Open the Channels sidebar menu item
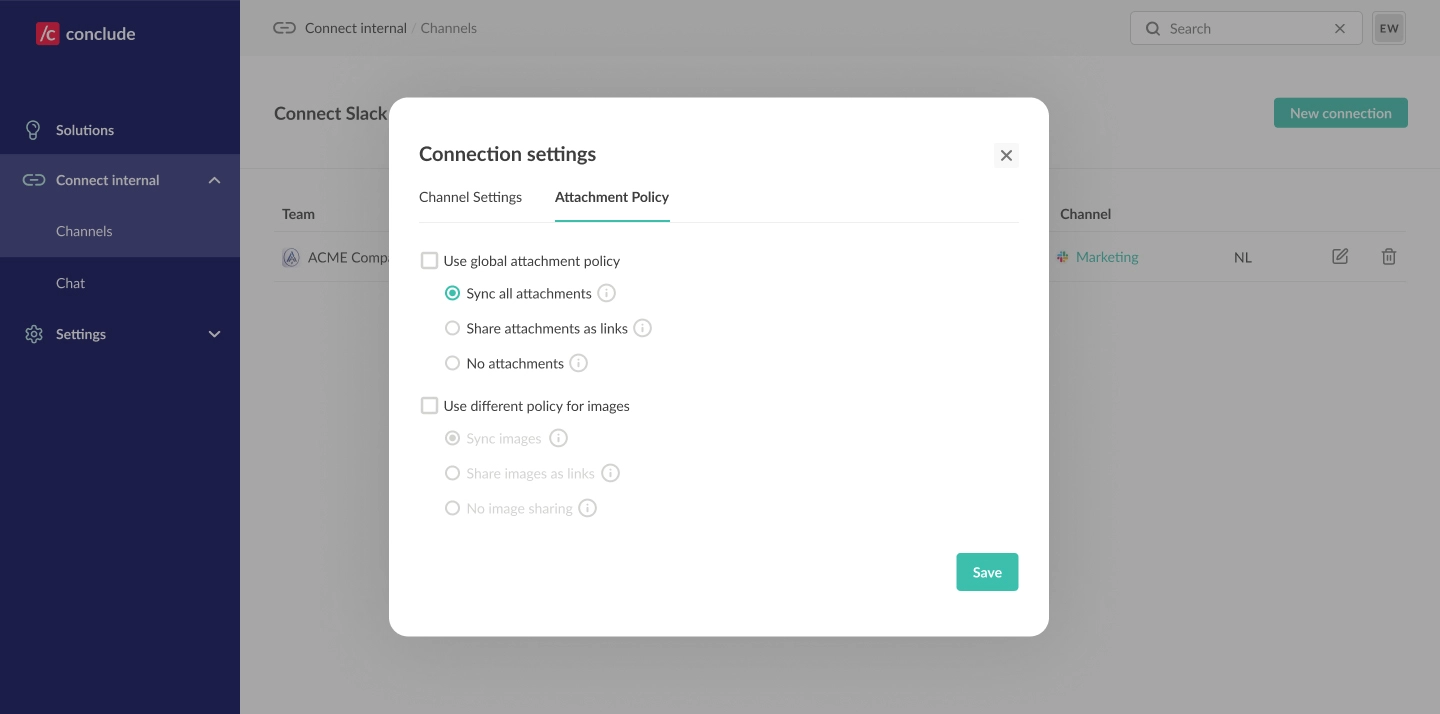The height and width of the screenshot is (714, 1440). (84, 231)
